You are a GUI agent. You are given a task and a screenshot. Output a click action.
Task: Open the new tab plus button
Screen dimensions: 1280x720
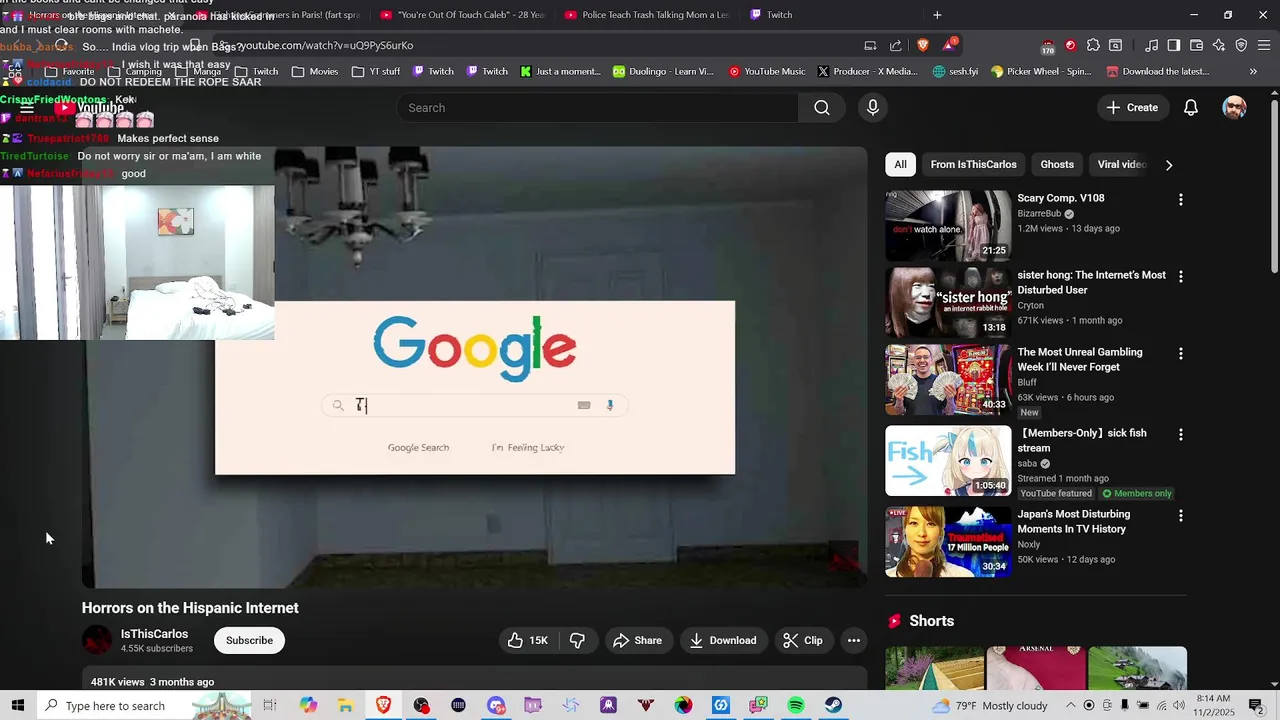pos(937,15)
